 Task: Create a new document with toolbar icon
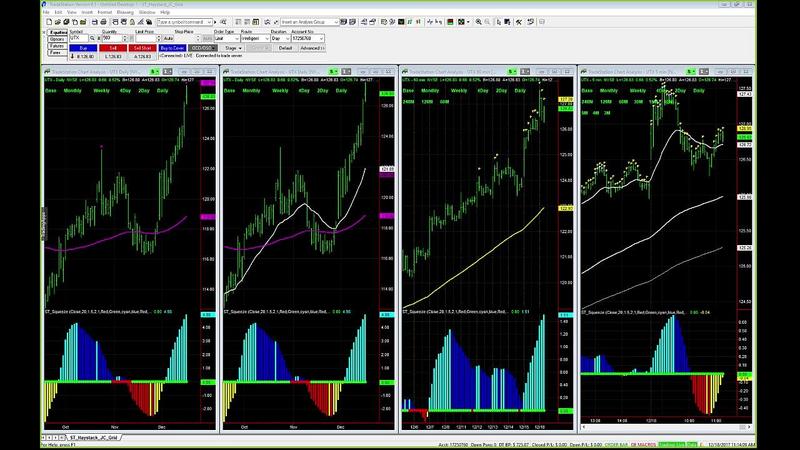tap(49, 22)
